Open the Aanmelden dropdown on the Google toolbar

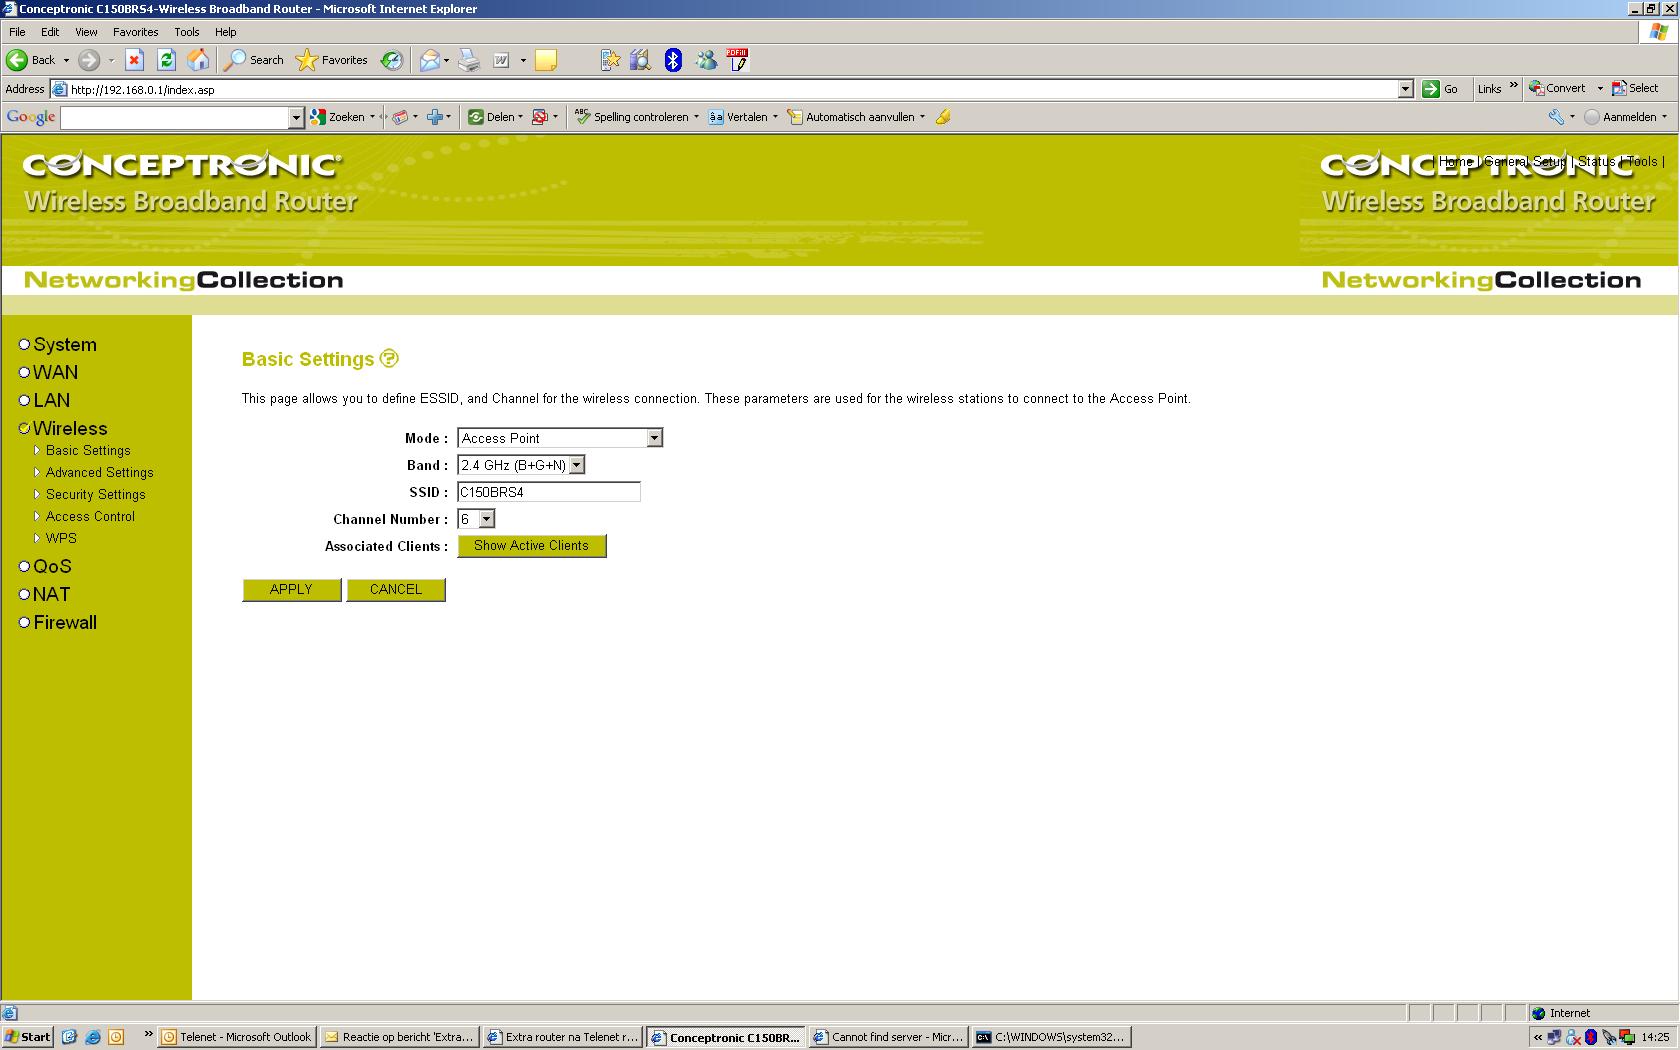click(1664, 117)
